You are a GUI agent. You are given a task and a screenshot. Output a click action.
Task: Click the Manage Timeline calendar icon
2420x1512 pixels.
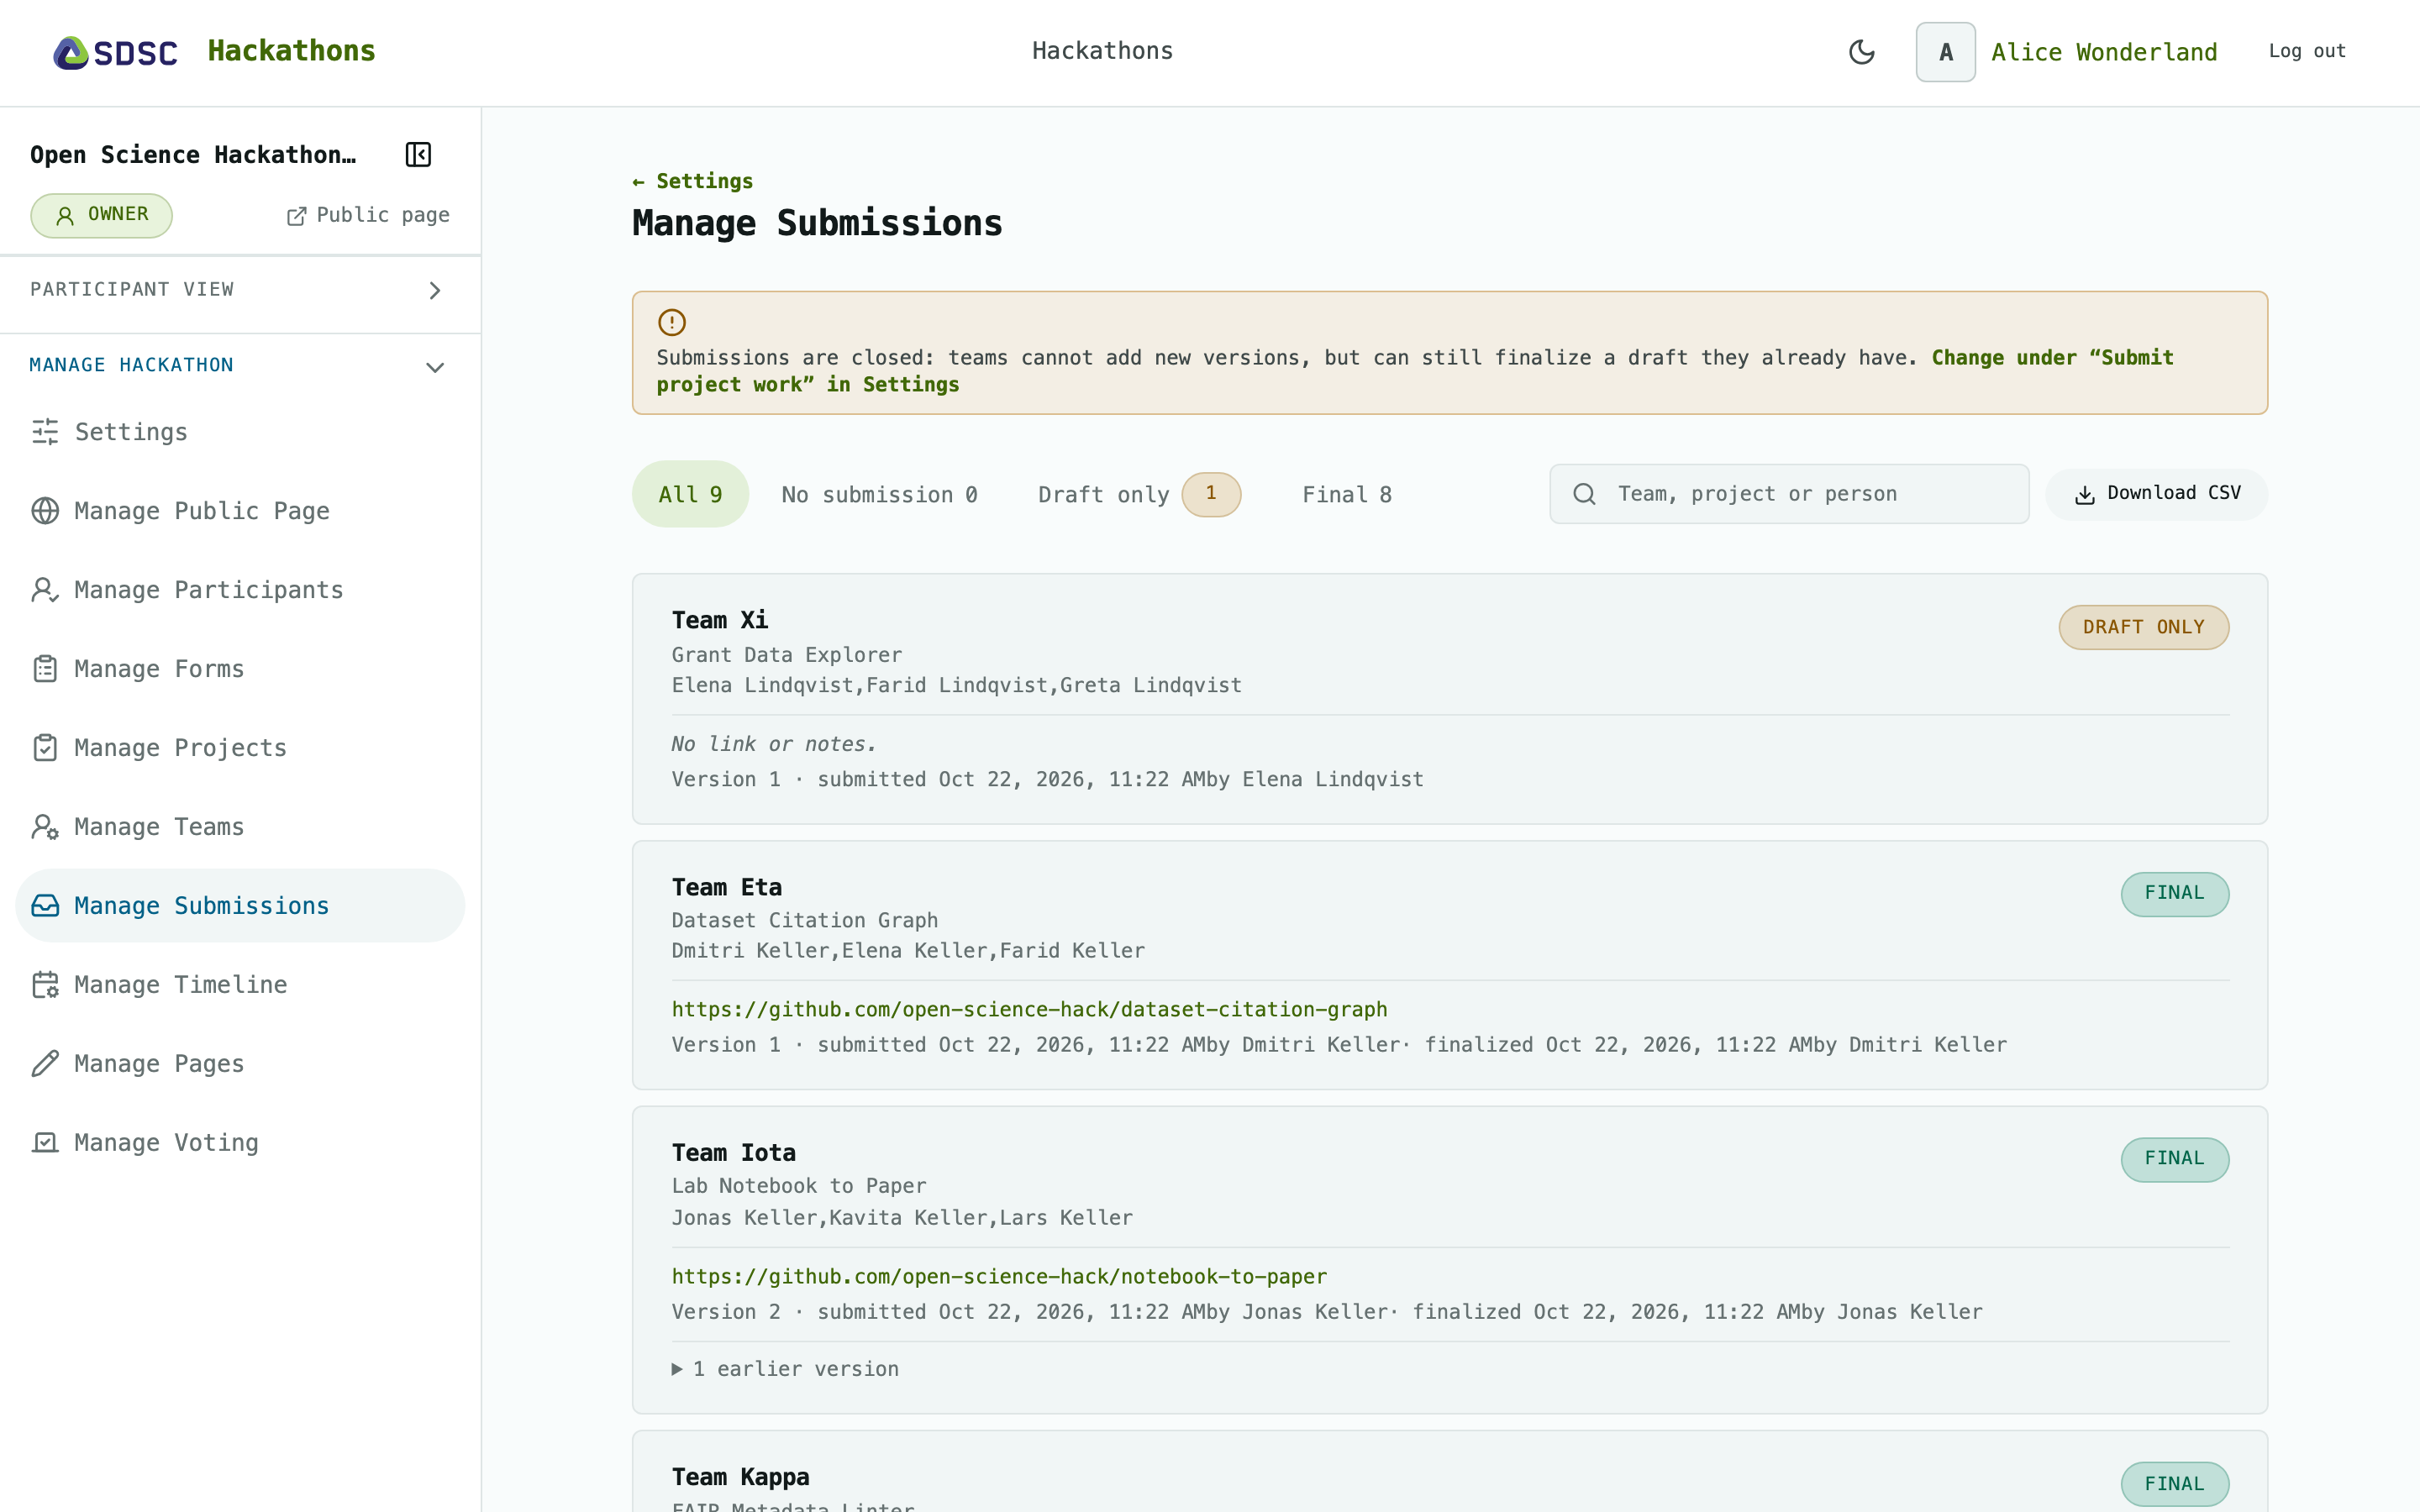pos(45,985)
